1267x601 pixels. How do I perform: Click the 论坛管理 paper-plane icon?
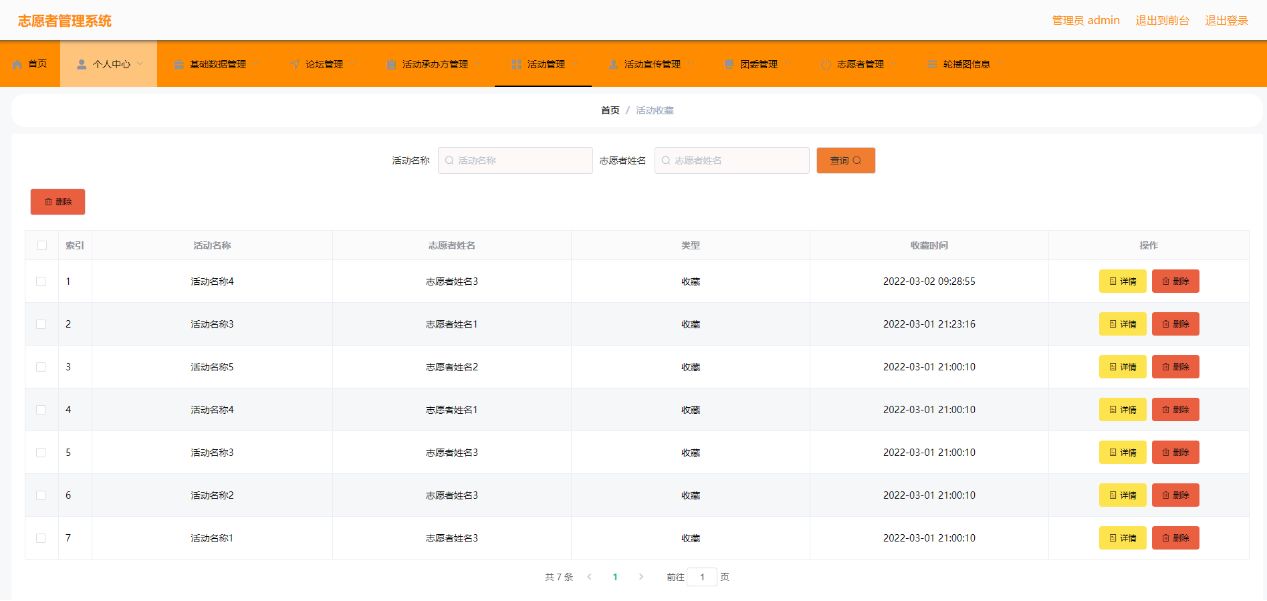295,64
